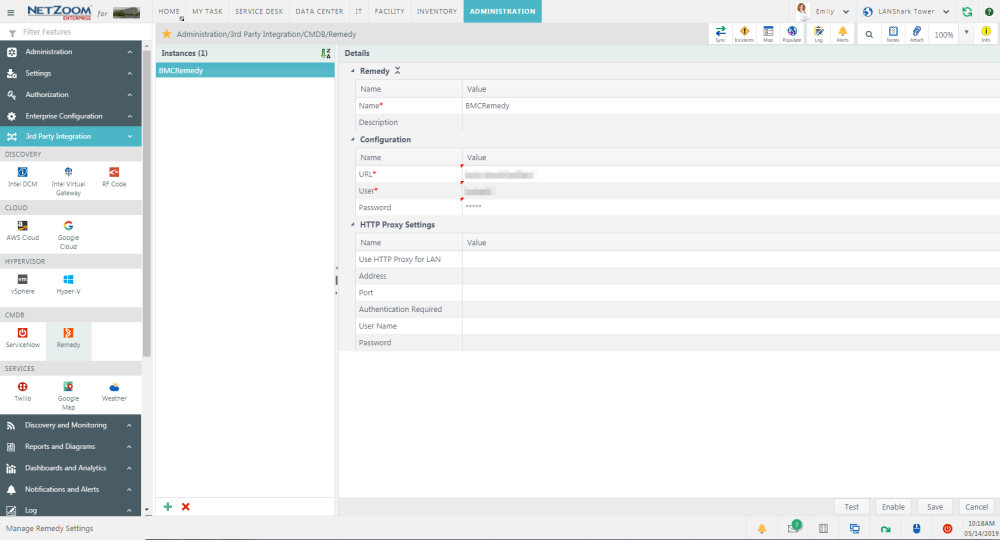Collapse the Remedy details section
This screenshot has width=1000, height=540.
(353, 71)
